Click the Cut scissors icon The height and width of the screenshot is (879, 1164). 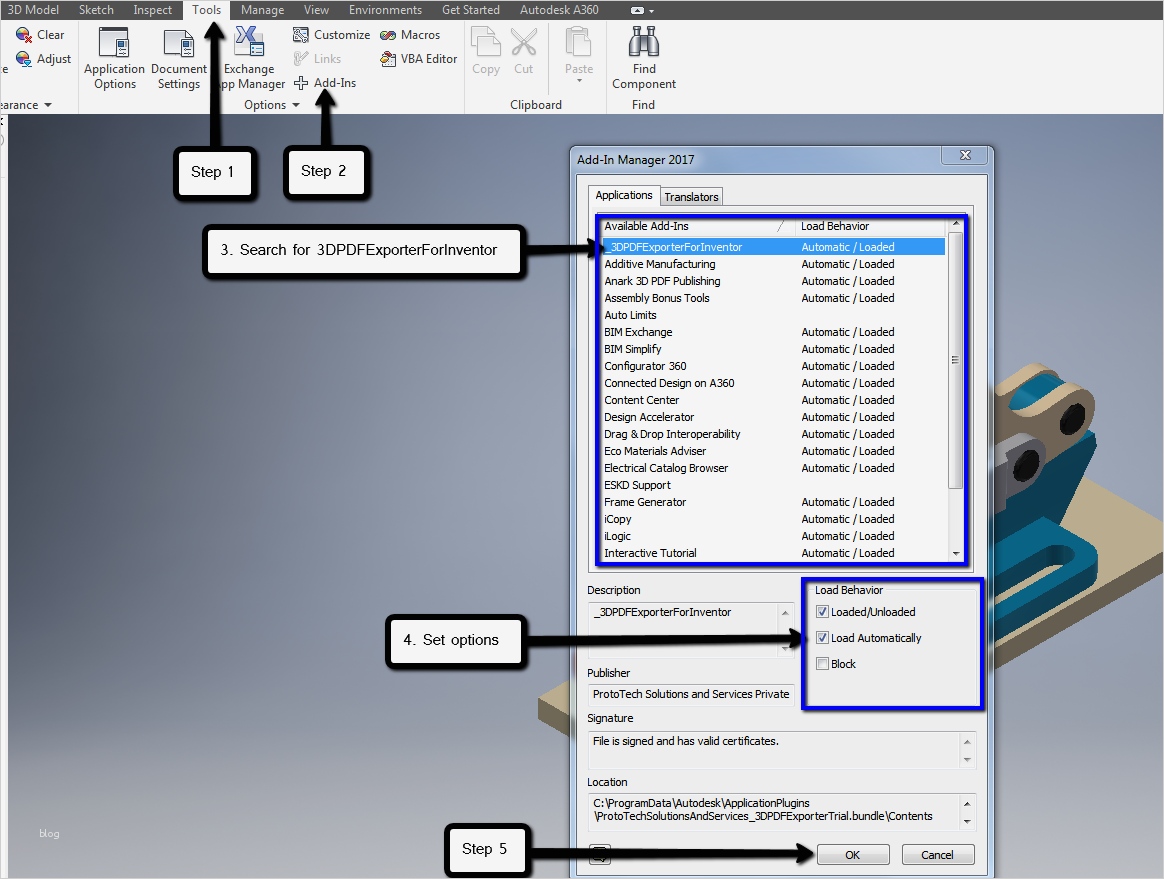(524, 42)
